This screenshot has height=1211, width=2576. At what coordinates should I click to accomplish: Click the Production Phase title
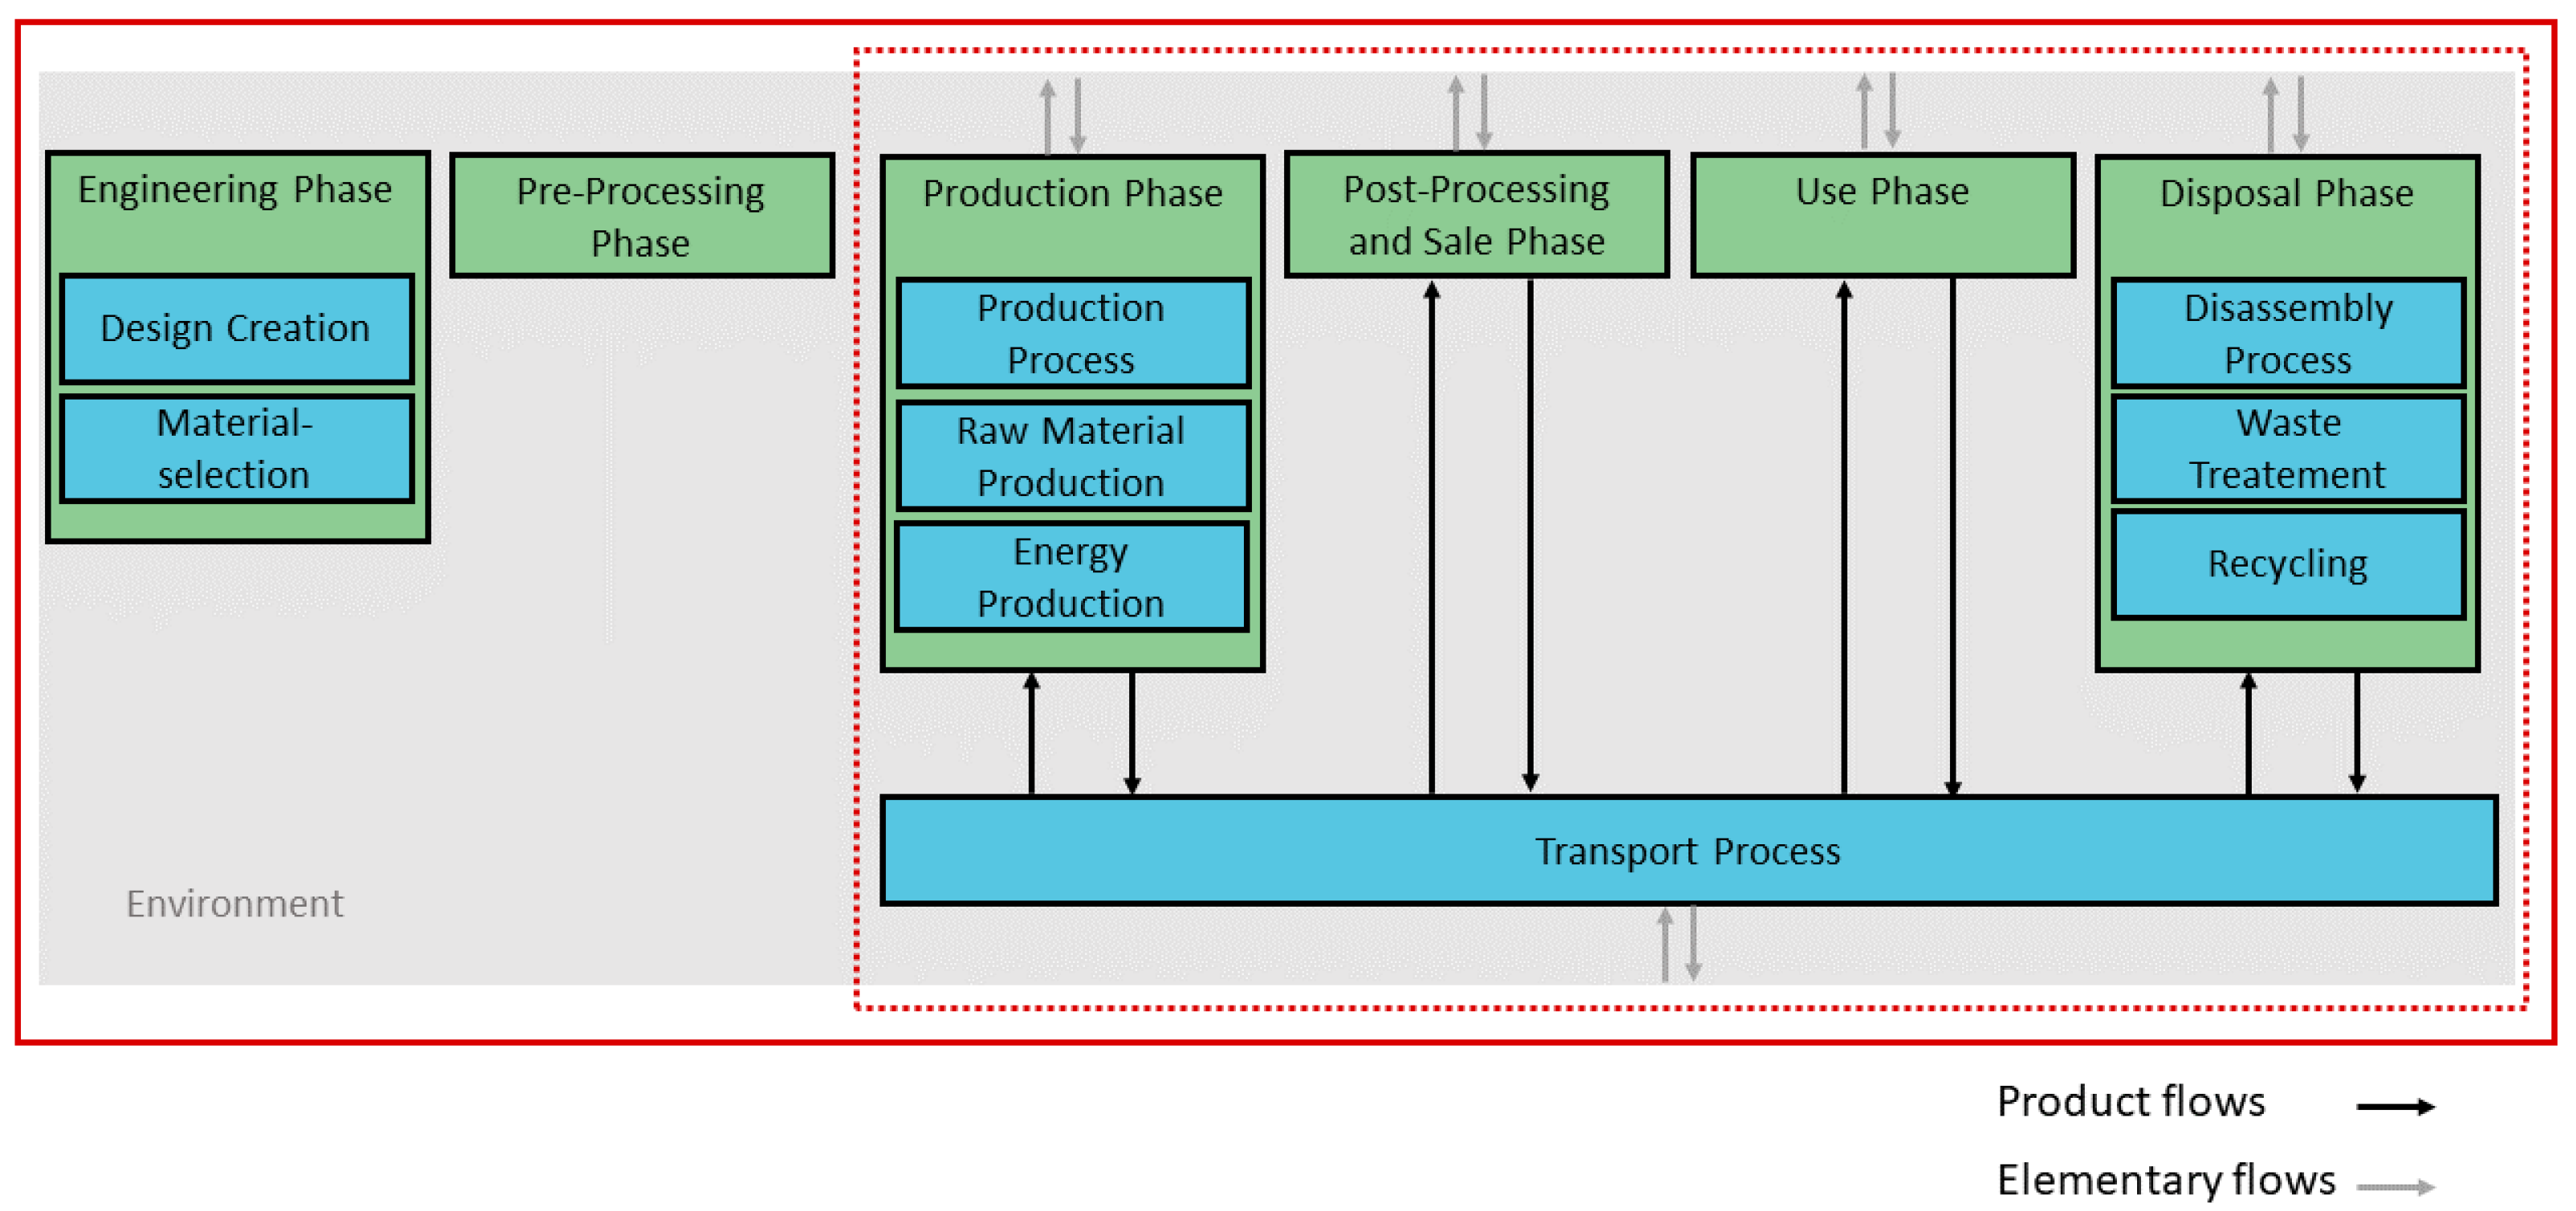(x=1072, y=193)
